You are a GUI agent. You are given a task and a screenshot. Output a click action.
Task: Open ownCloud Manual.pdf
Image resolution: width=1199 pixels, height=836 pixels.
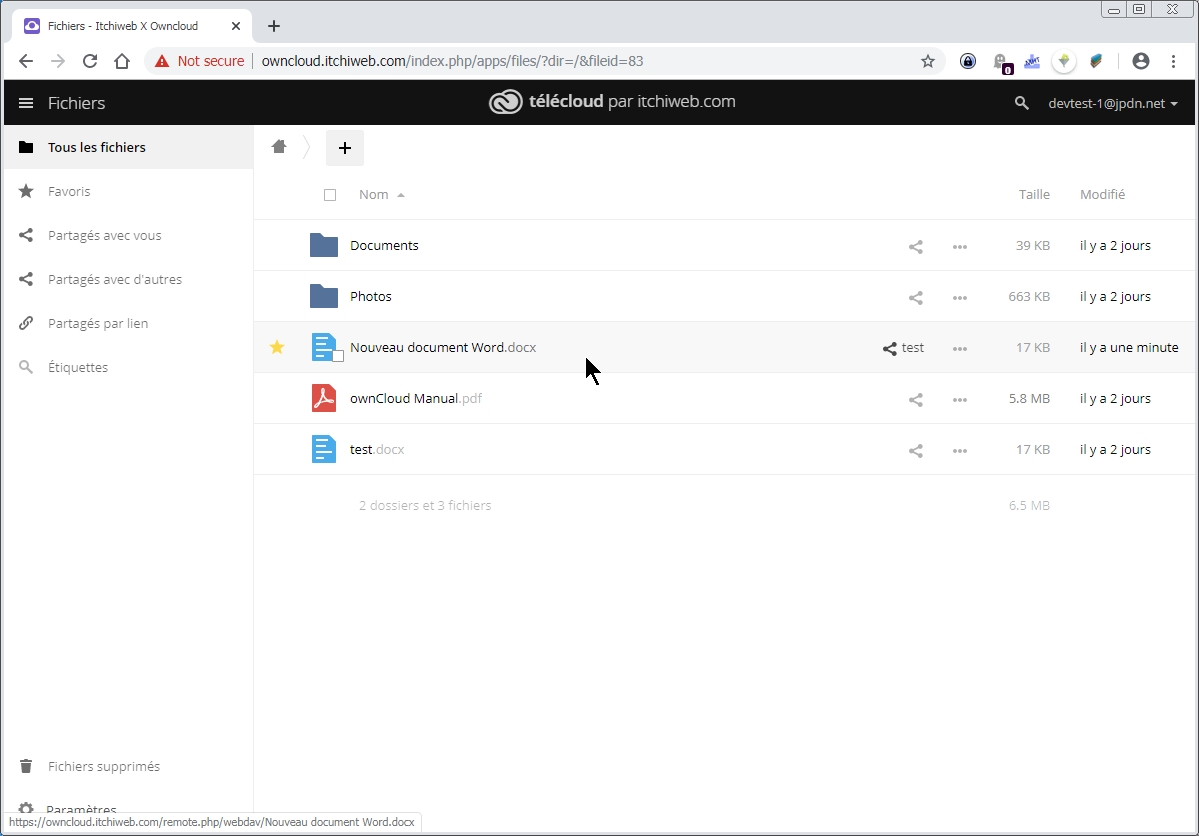[415, 398]
